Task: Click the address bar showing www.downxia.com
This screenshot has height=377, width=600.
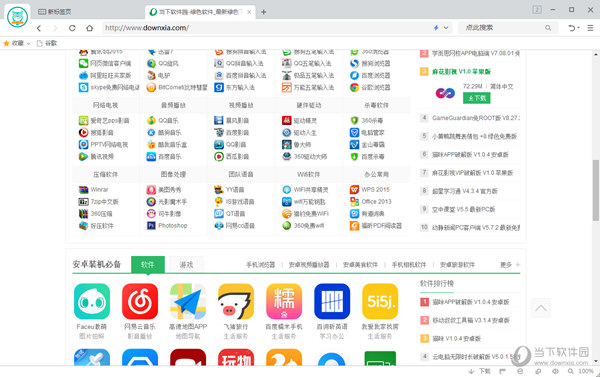Action: [x=268, y=28]
